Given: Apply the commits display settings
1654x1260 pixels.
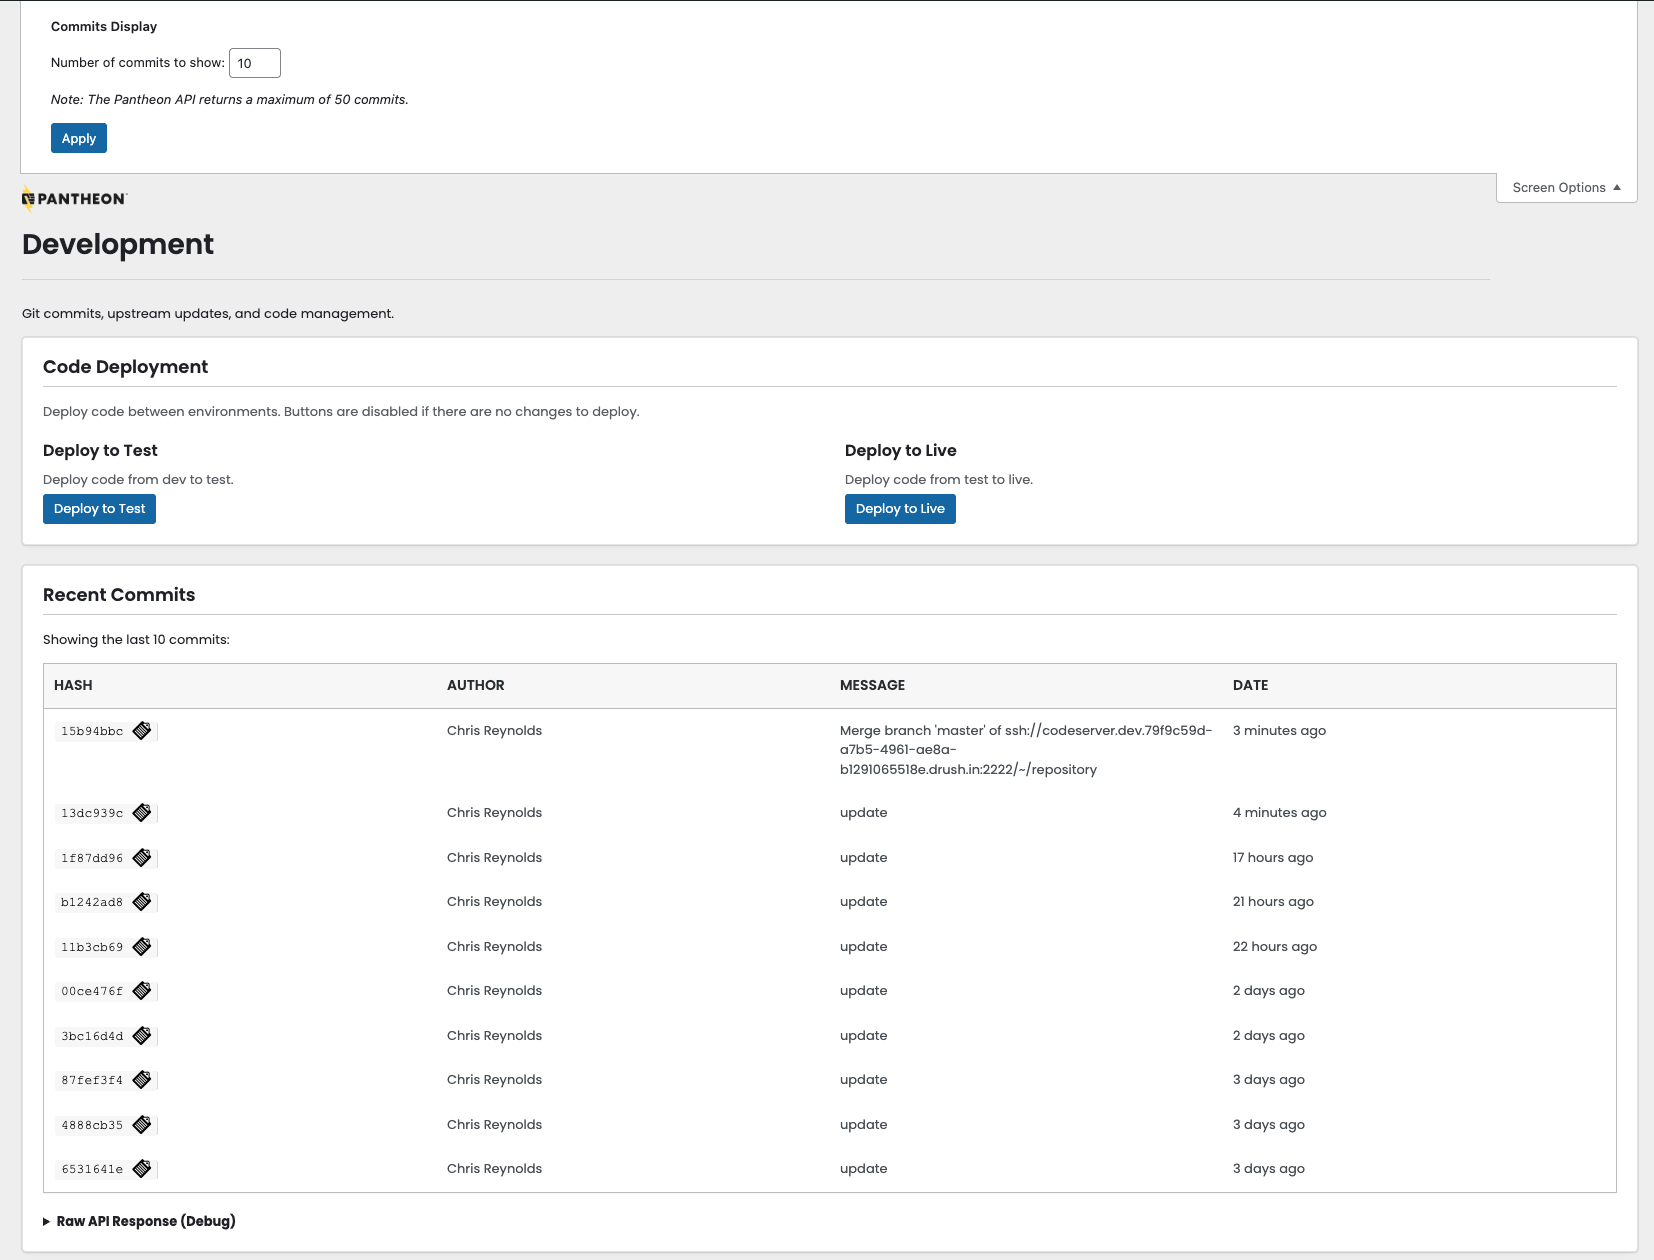Looking at the screenshot, I should (x=78, y=137).
